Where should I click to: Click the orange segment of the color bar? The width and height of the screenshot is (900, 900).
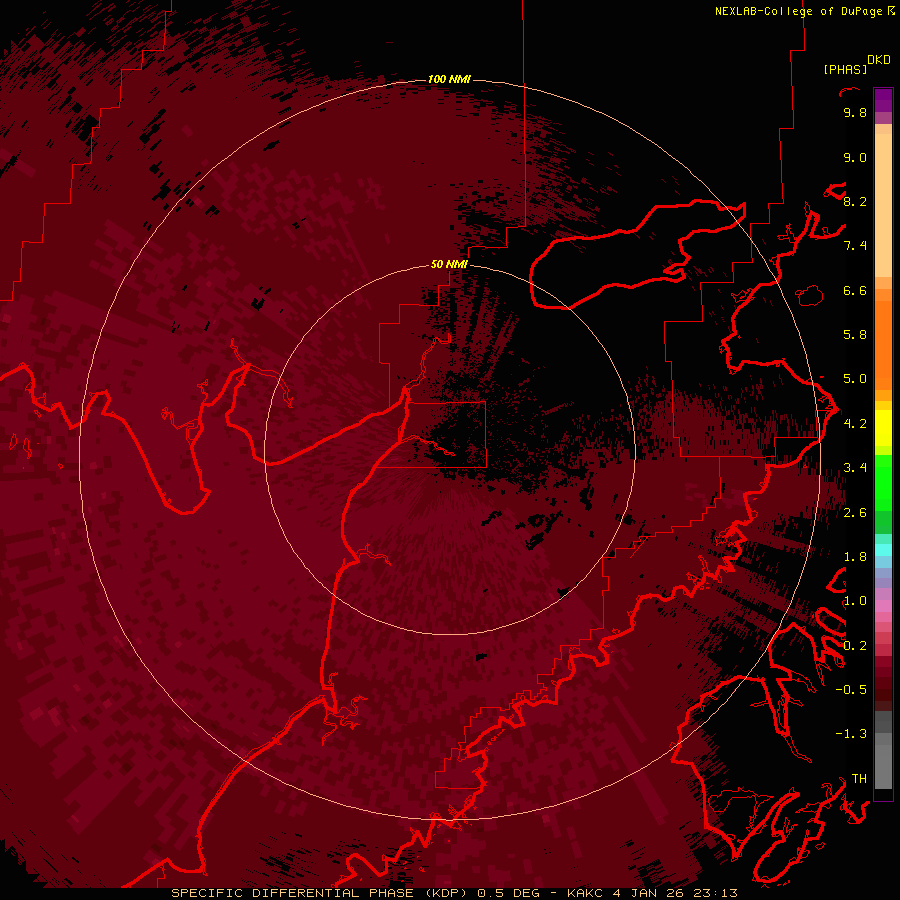pos(883,339)
